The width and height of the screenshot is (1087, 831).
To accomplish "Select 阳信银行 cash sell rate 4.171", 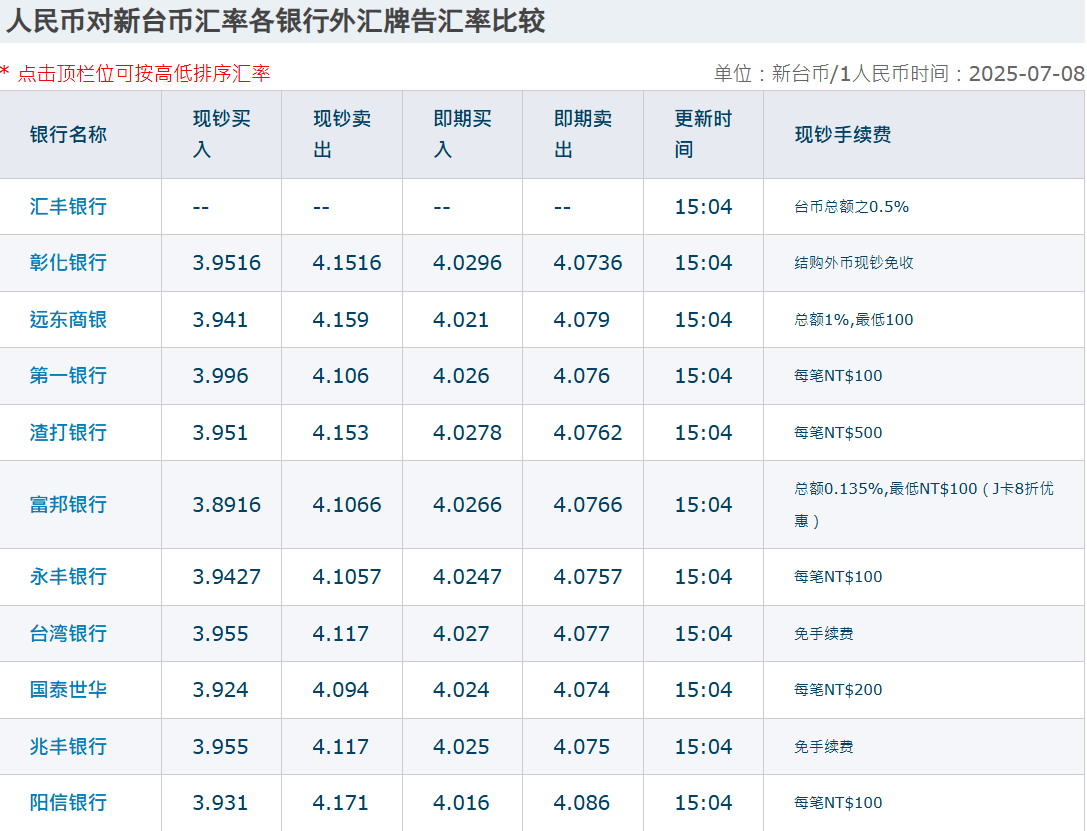I will [x=340, y=803].
